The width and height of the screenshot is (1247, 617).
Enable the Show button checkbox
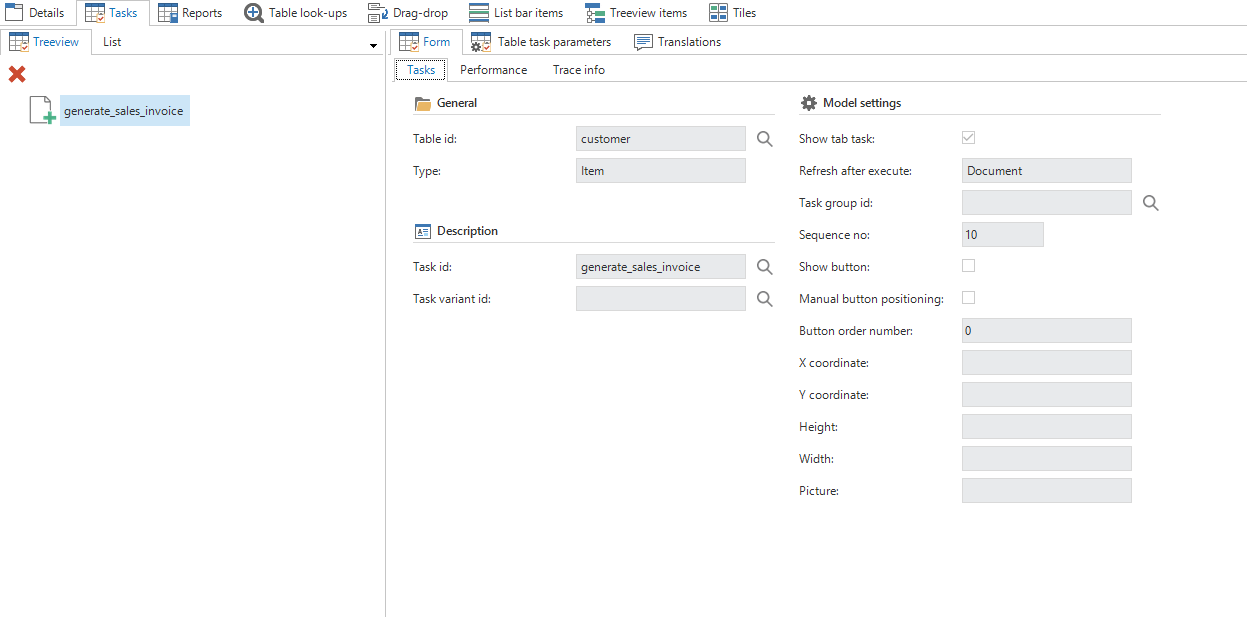click(x=968, y=266)
